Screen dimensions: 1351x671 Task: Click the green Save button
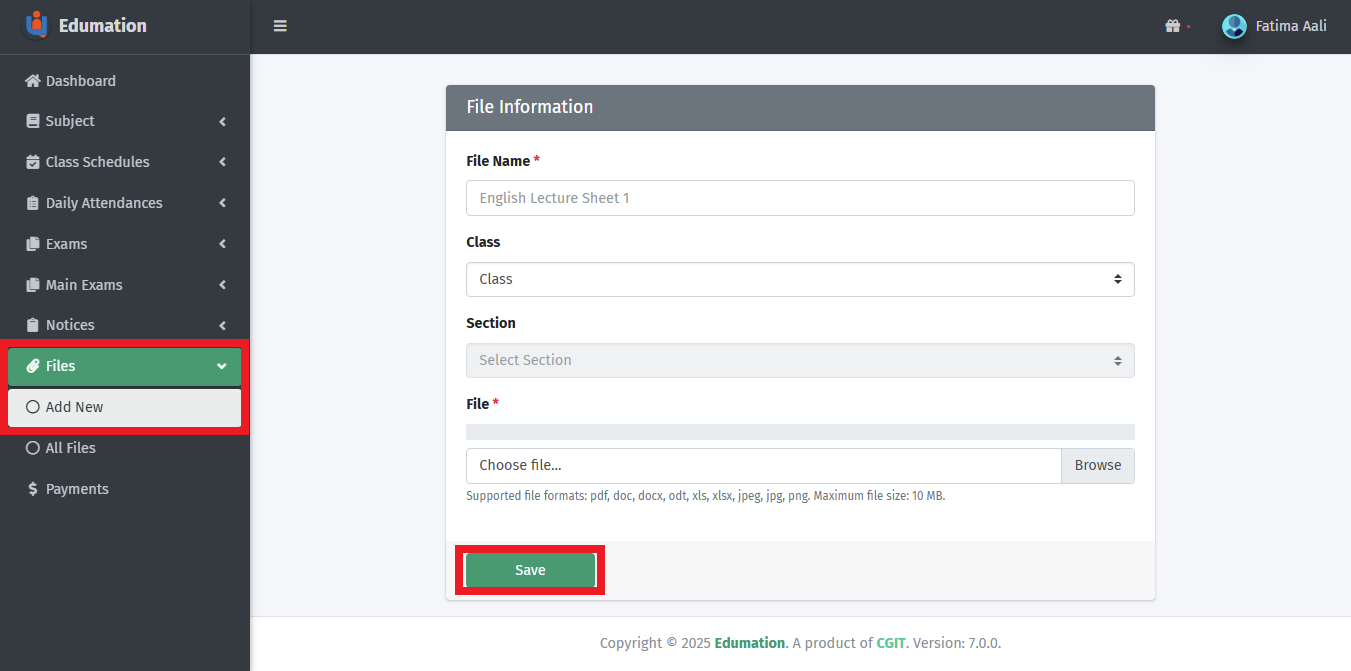(530, 570)
